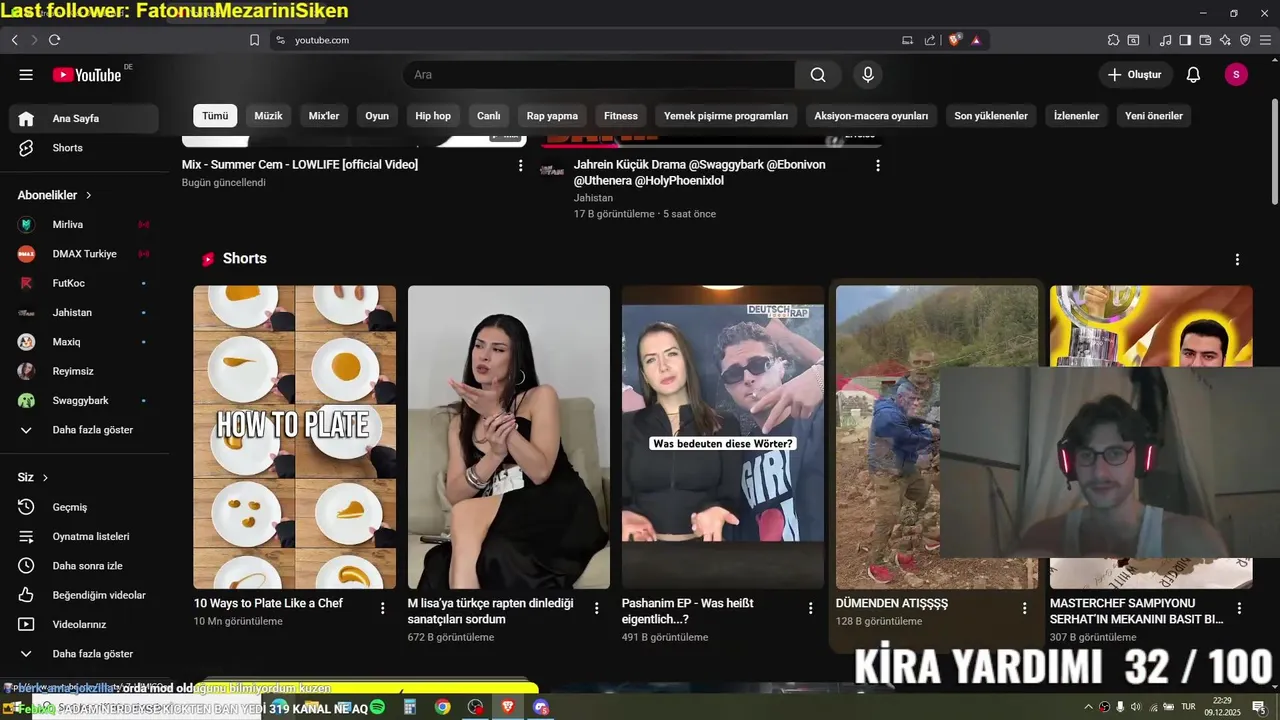Screen dimensions: 1280x720
Task: Expand the Abonelikler section chevron
Action: tap(88, 196)
